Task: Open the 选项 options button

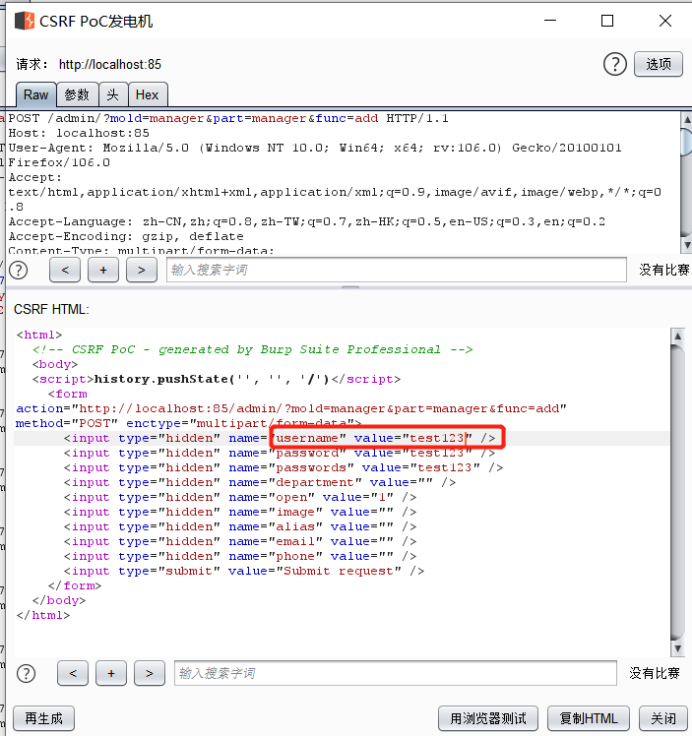Action: 658,64
